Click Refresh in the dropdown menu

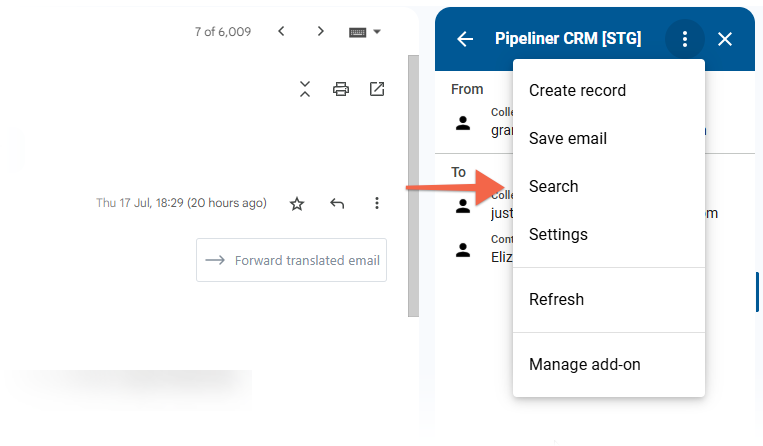(556, 299)
